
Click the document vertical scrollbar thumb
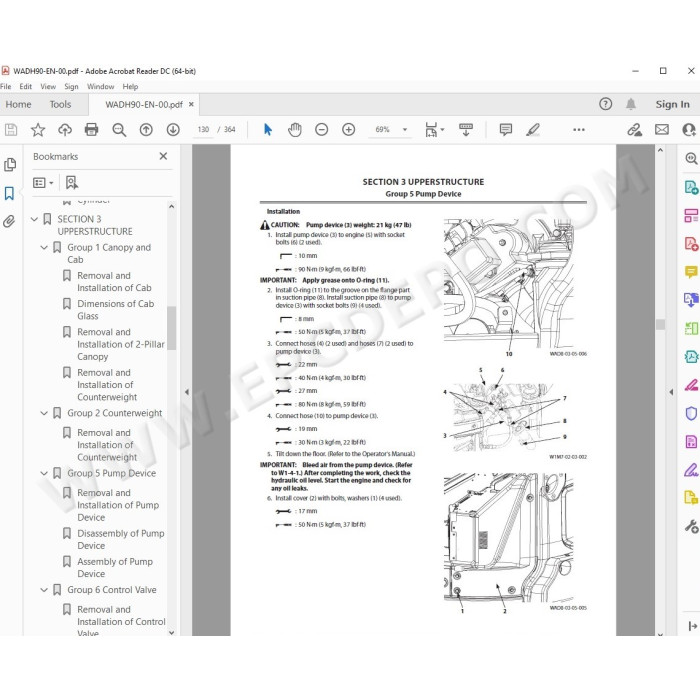pos(660,325)
